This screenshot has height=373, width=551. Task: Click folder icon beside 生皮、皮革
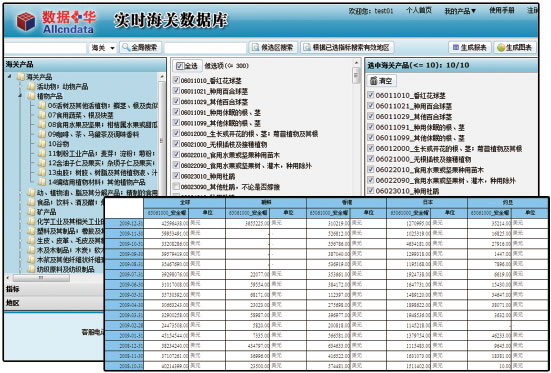click(x=32, y=240)
